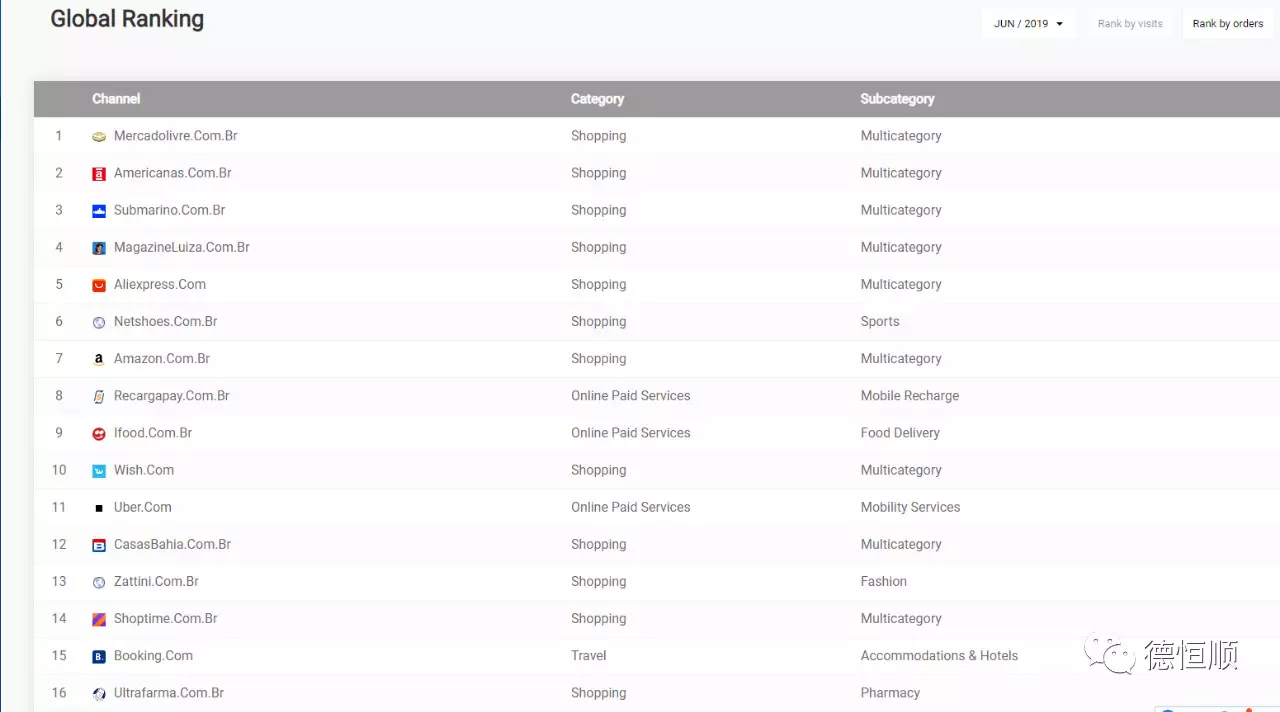Viewport: 1280px width, 712px height.
Task: Click Online Paid Services in Ifood row
Action: (x=631, y=433)
